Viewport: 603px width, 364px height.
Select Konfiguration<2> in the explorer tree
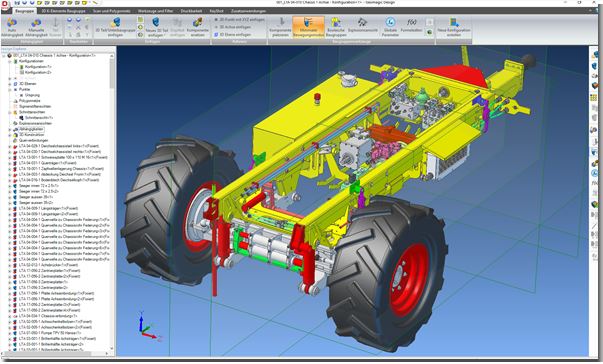[38, 72]
